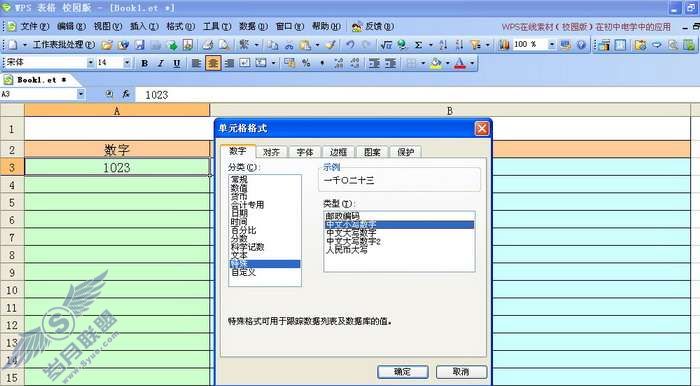The height and width of the screenshot is (386, 700).
Task: Select 自定义 in the category list
Action: (243, 272)
